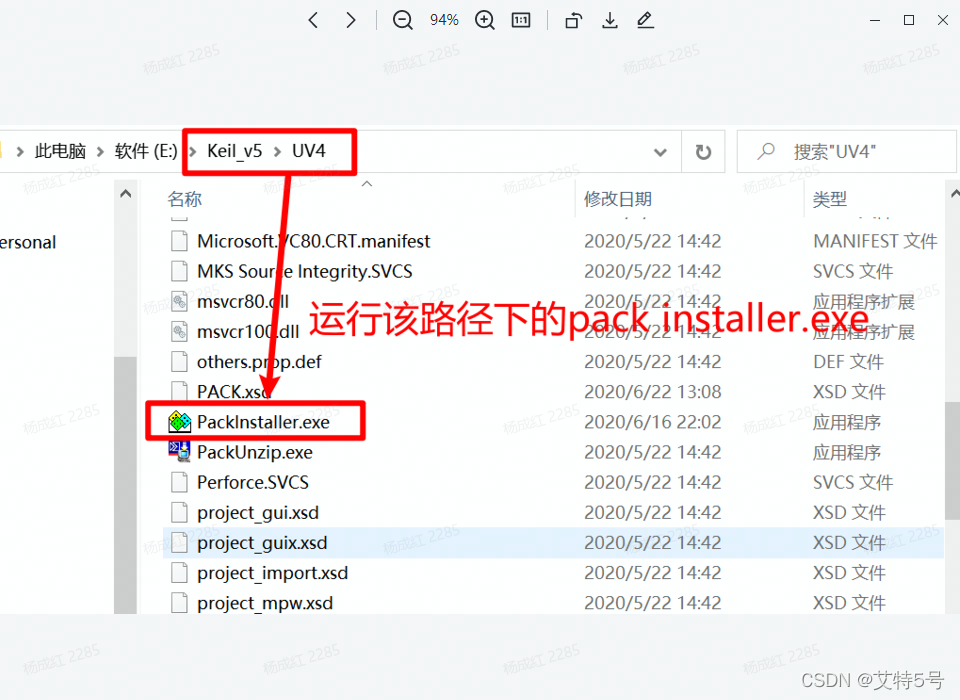Sort files by 名称 column
This screenshot has width=960, height=700.
184,199
